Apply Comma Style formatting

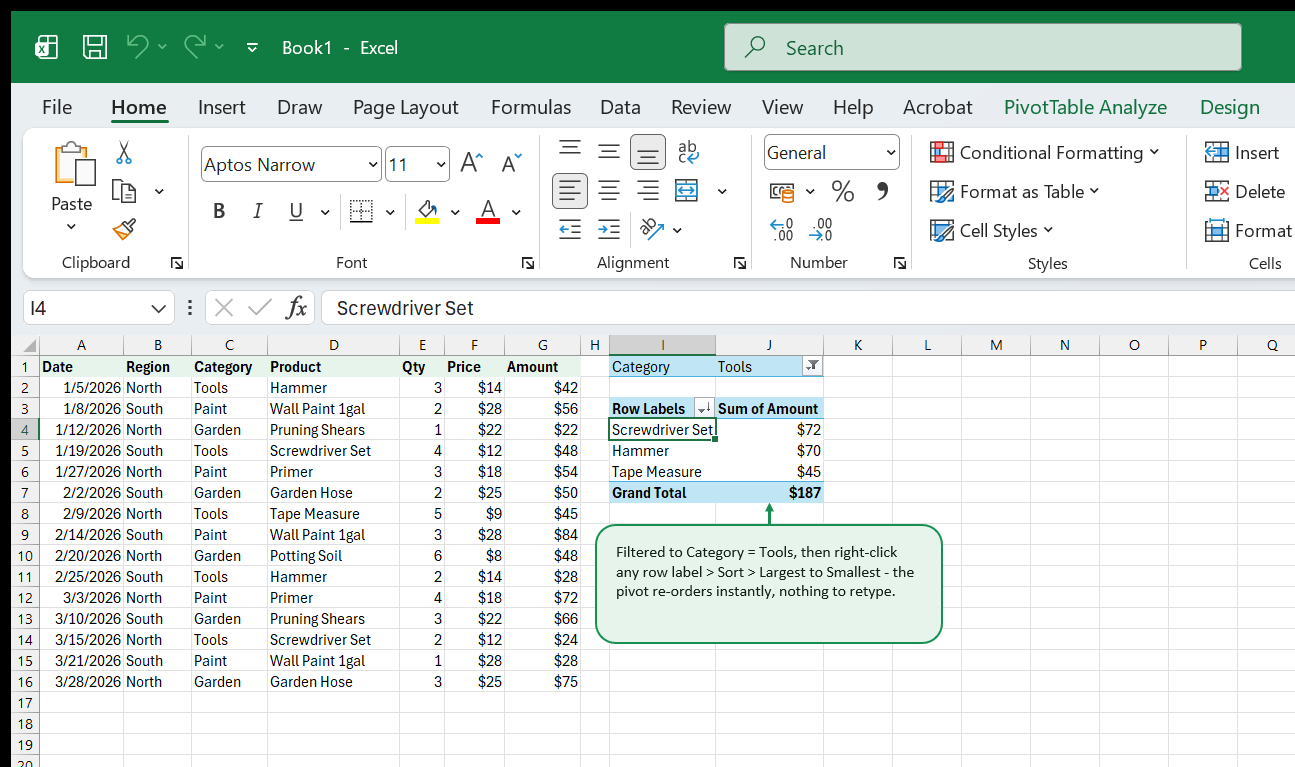pos(882,191)
